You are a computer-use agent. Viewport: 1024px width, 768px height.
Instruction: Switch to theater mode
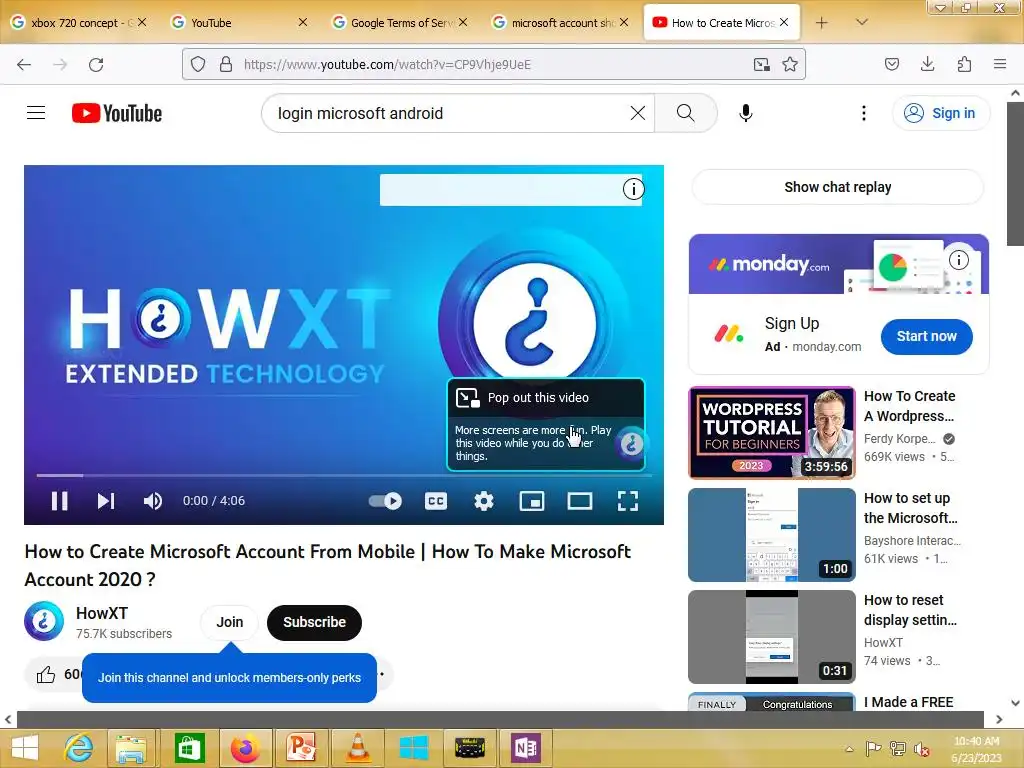[579, 501]
